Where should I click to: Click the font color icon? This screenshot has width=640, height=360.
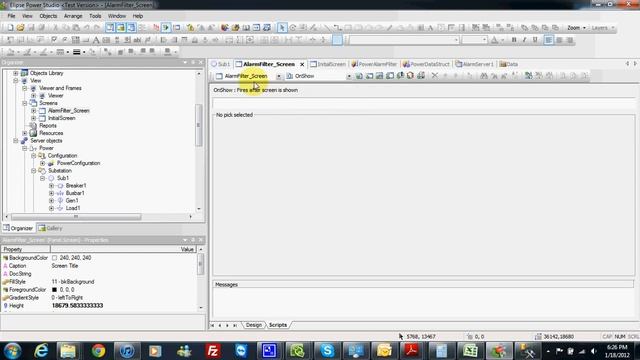[494, 40]
